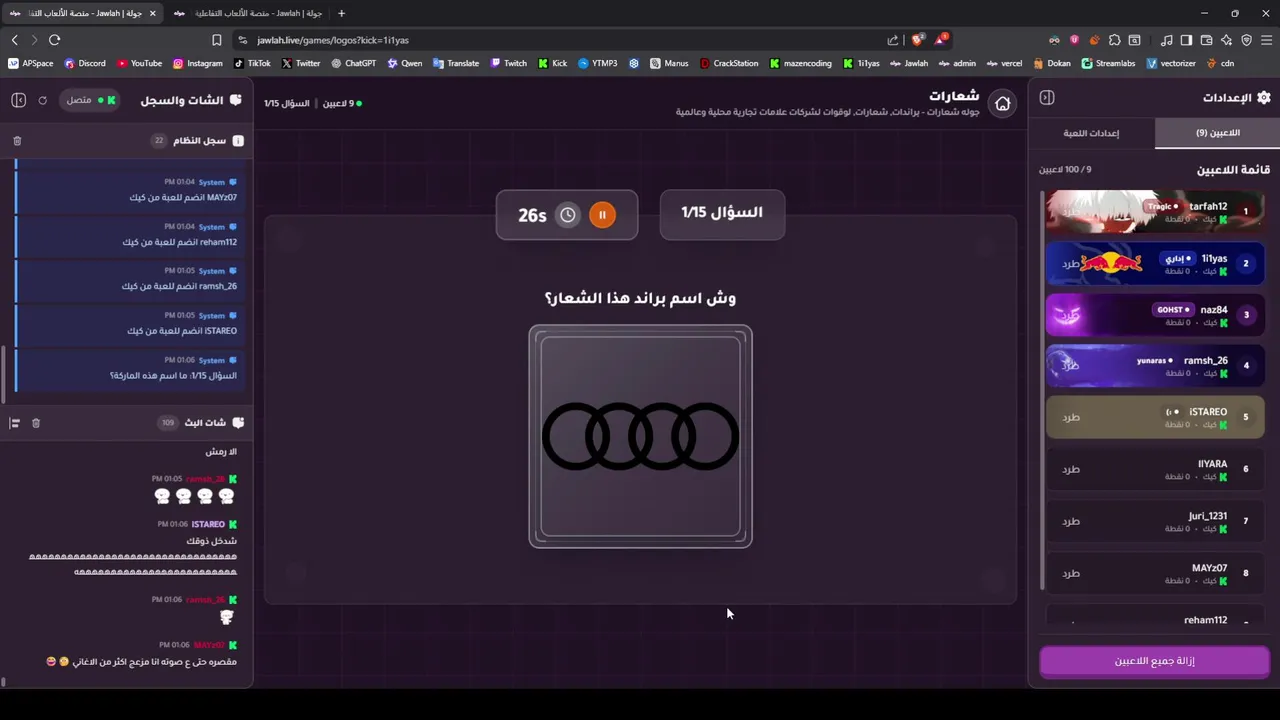
Task: Kick player tarfah12
Action: [x=1071, y=212]
